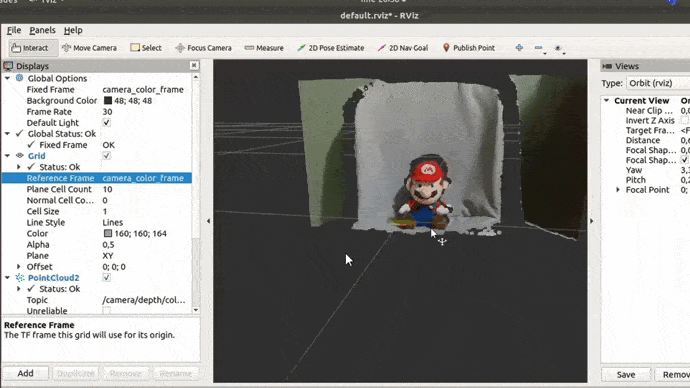The width and height of the screenshot is (690, 388).
Task: Choose the Focus Camera tool
Action: click(x=203, y=48)
